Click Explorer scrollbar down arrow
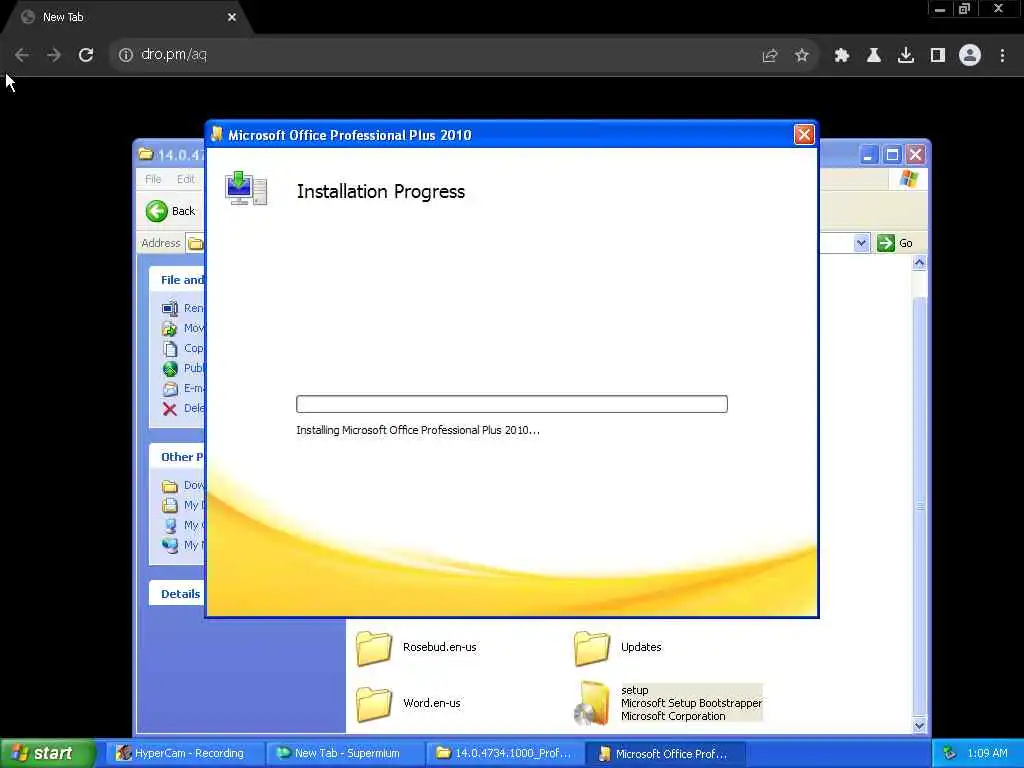This screenshot has width=1024, height=768. click(919, 725)
